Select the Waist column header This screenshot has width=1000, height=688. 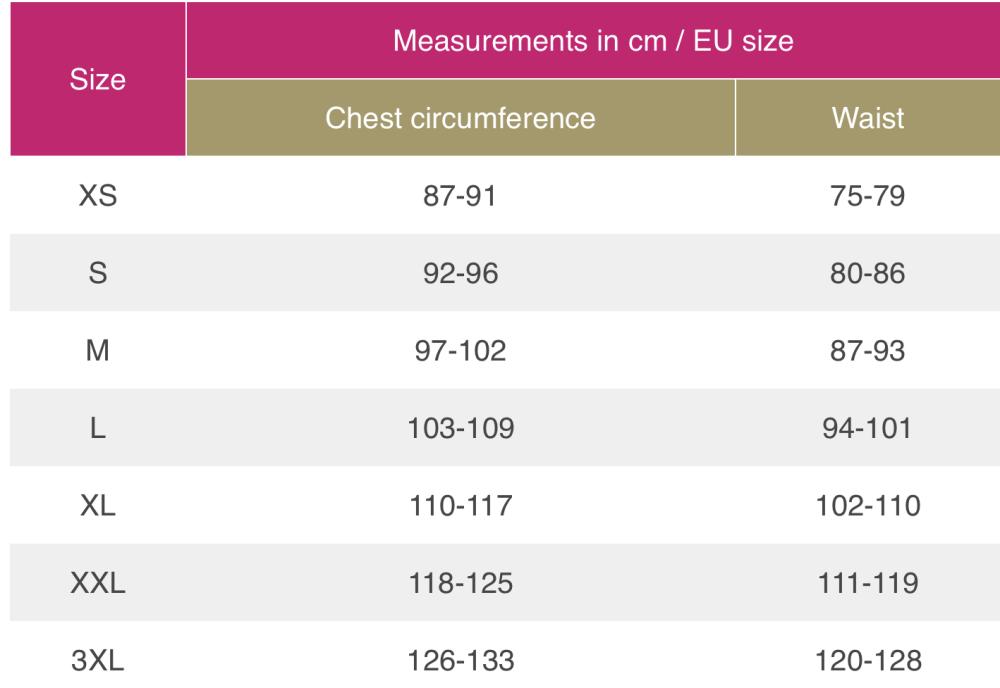(x=867, y=119)
